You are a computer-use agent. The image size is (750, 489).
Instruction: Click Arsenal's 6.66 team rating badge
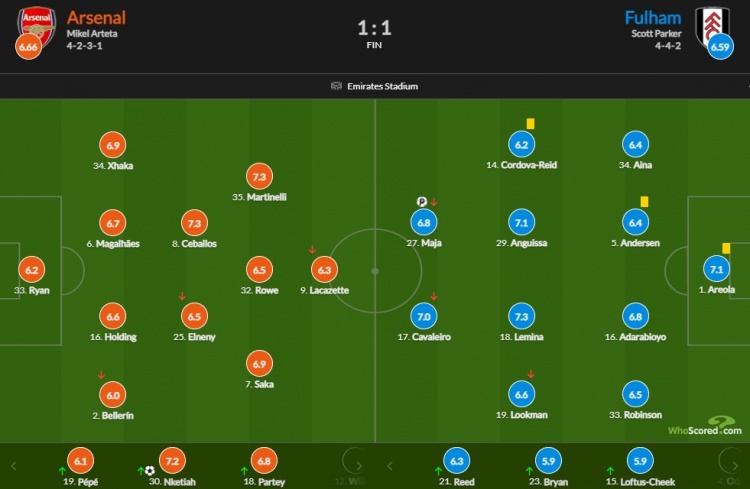point(28,47)
